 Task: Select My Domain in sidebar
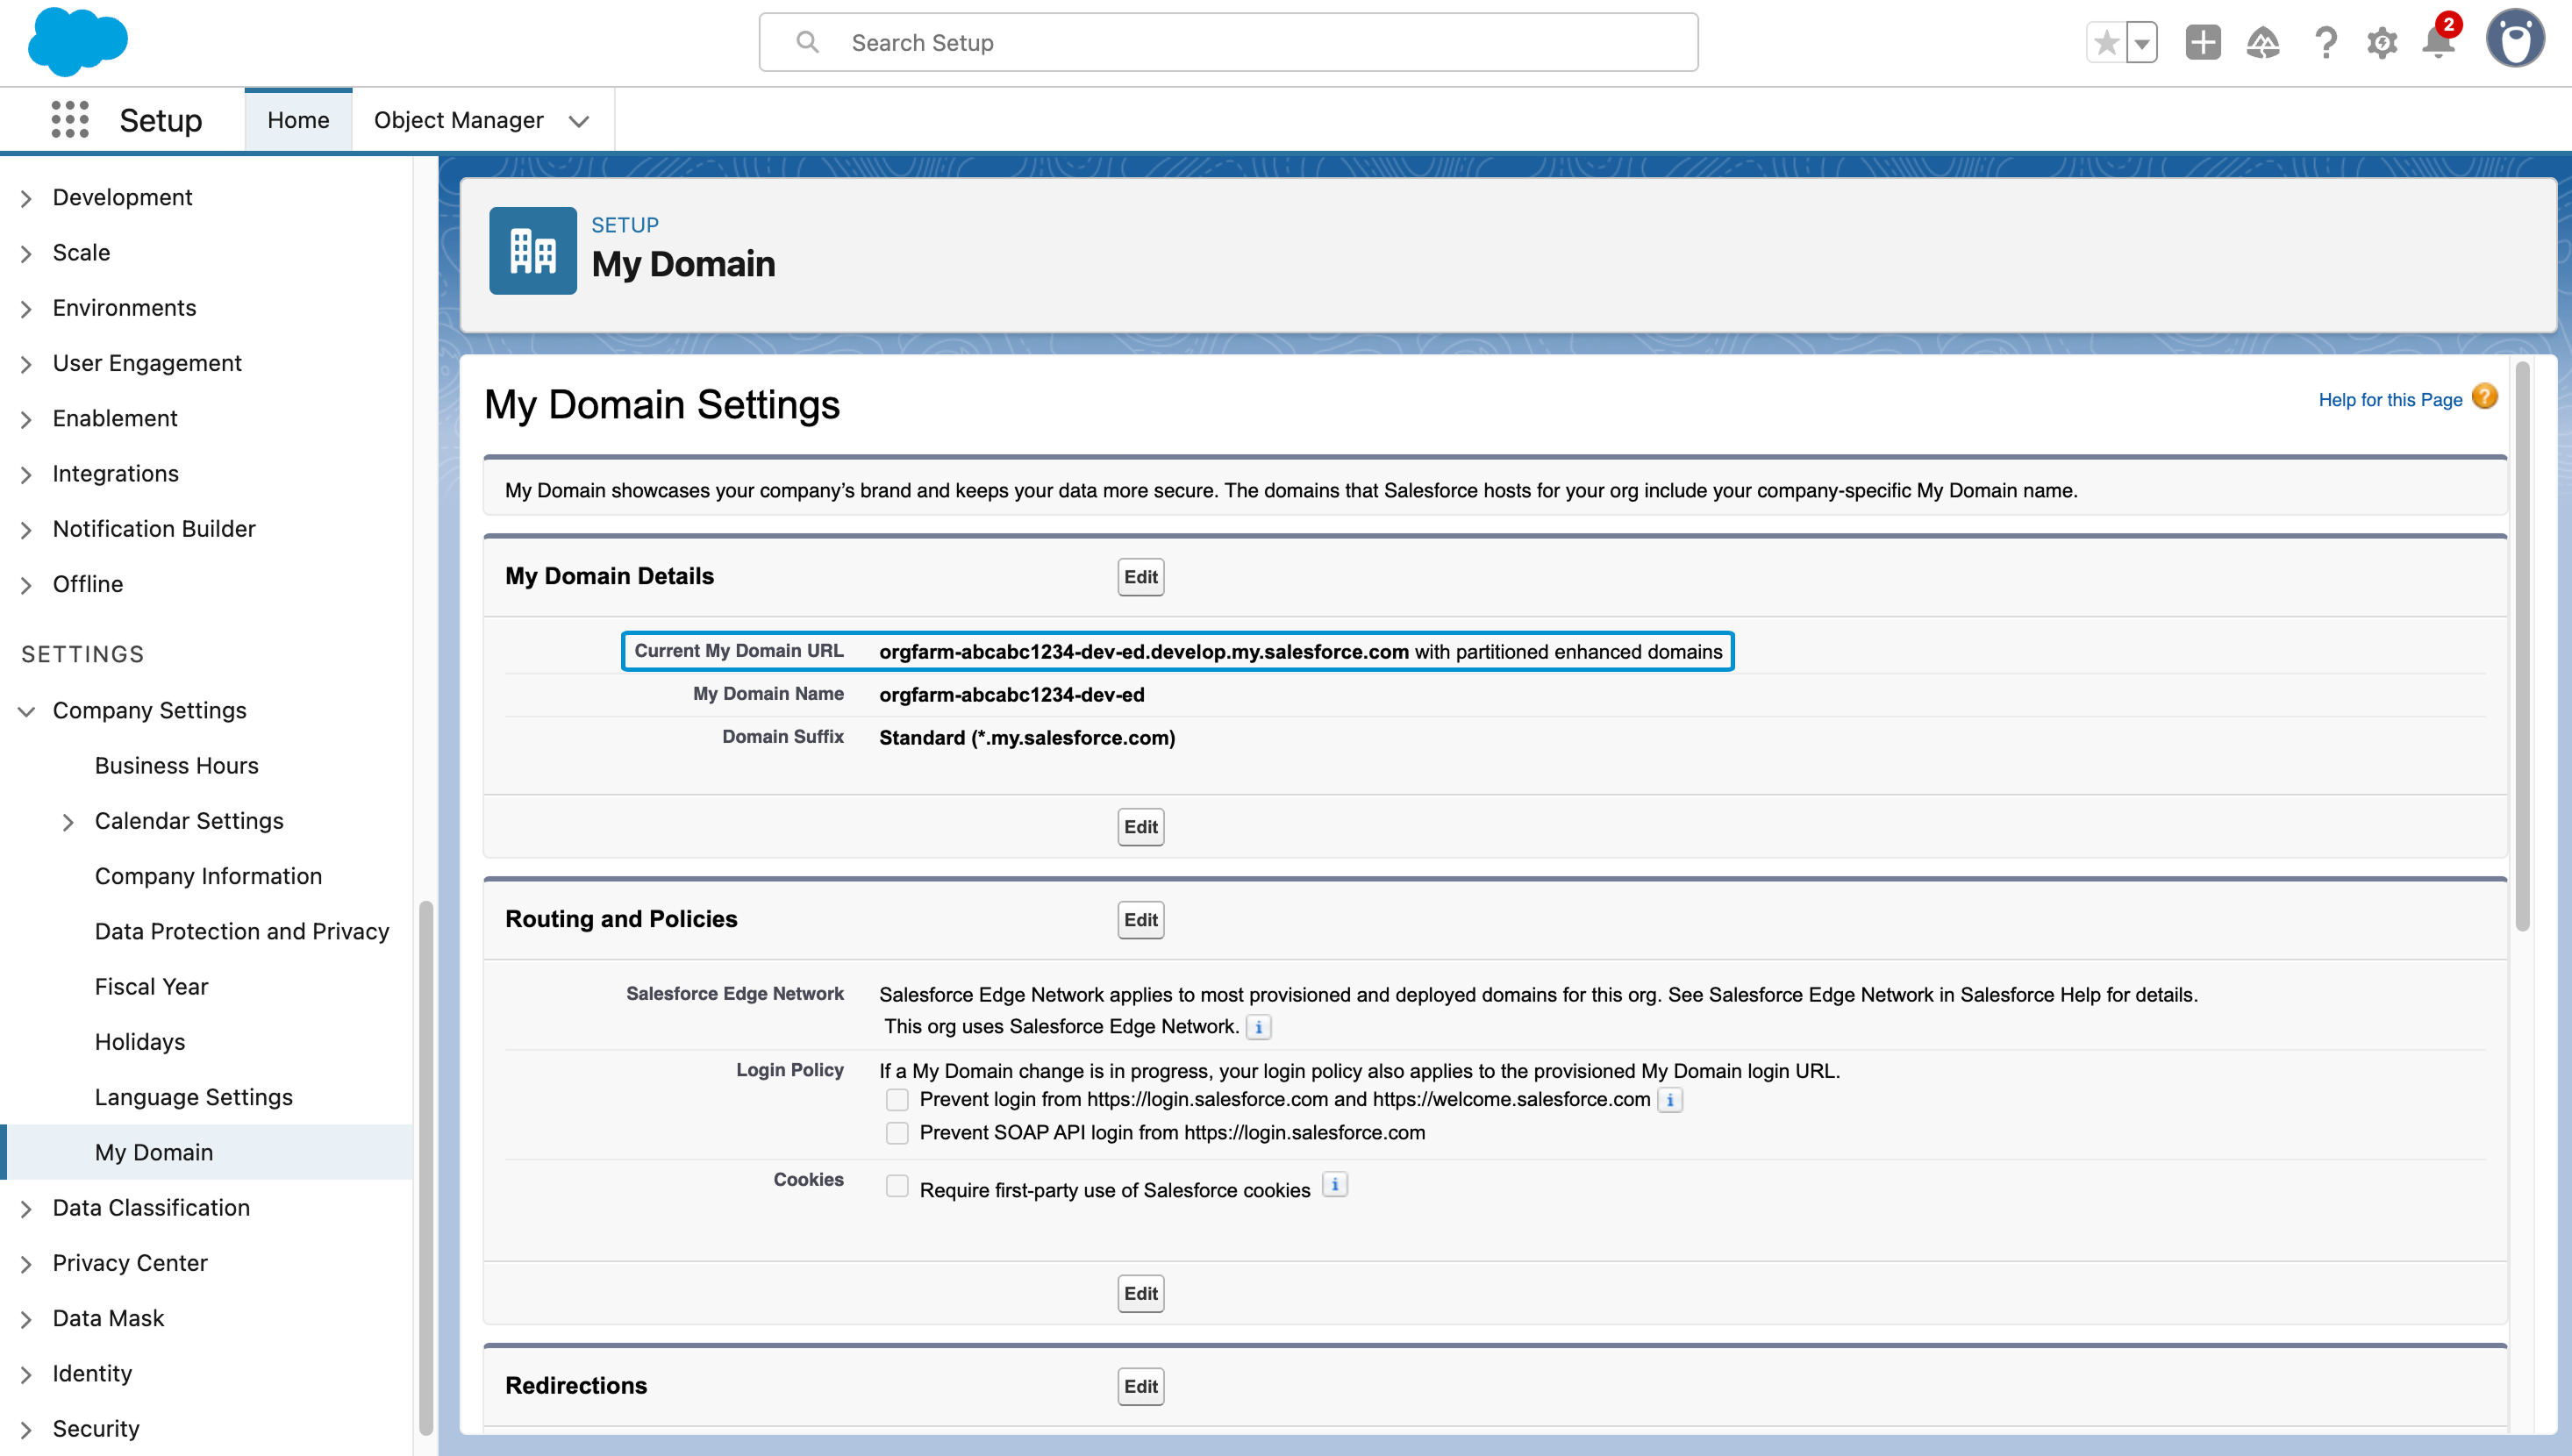(206, 1152)
